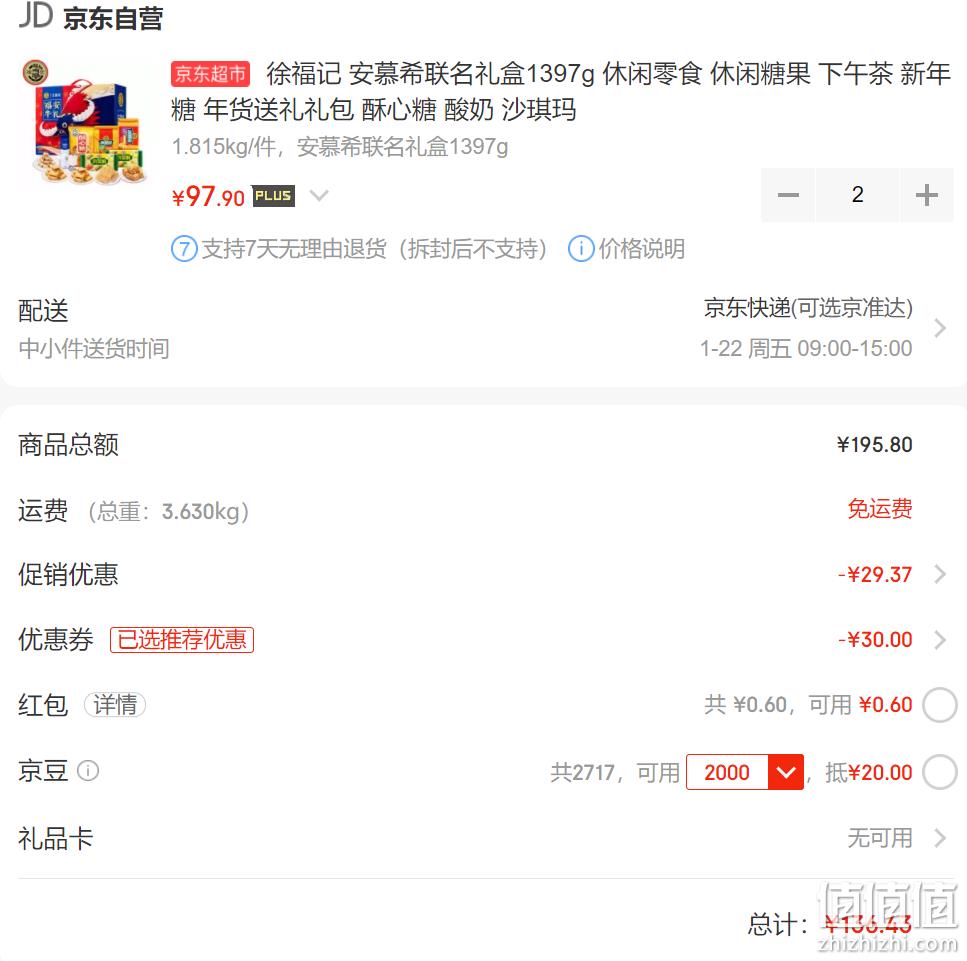
Task: Increase quantity with the plus button
Action: pos(926,195)
